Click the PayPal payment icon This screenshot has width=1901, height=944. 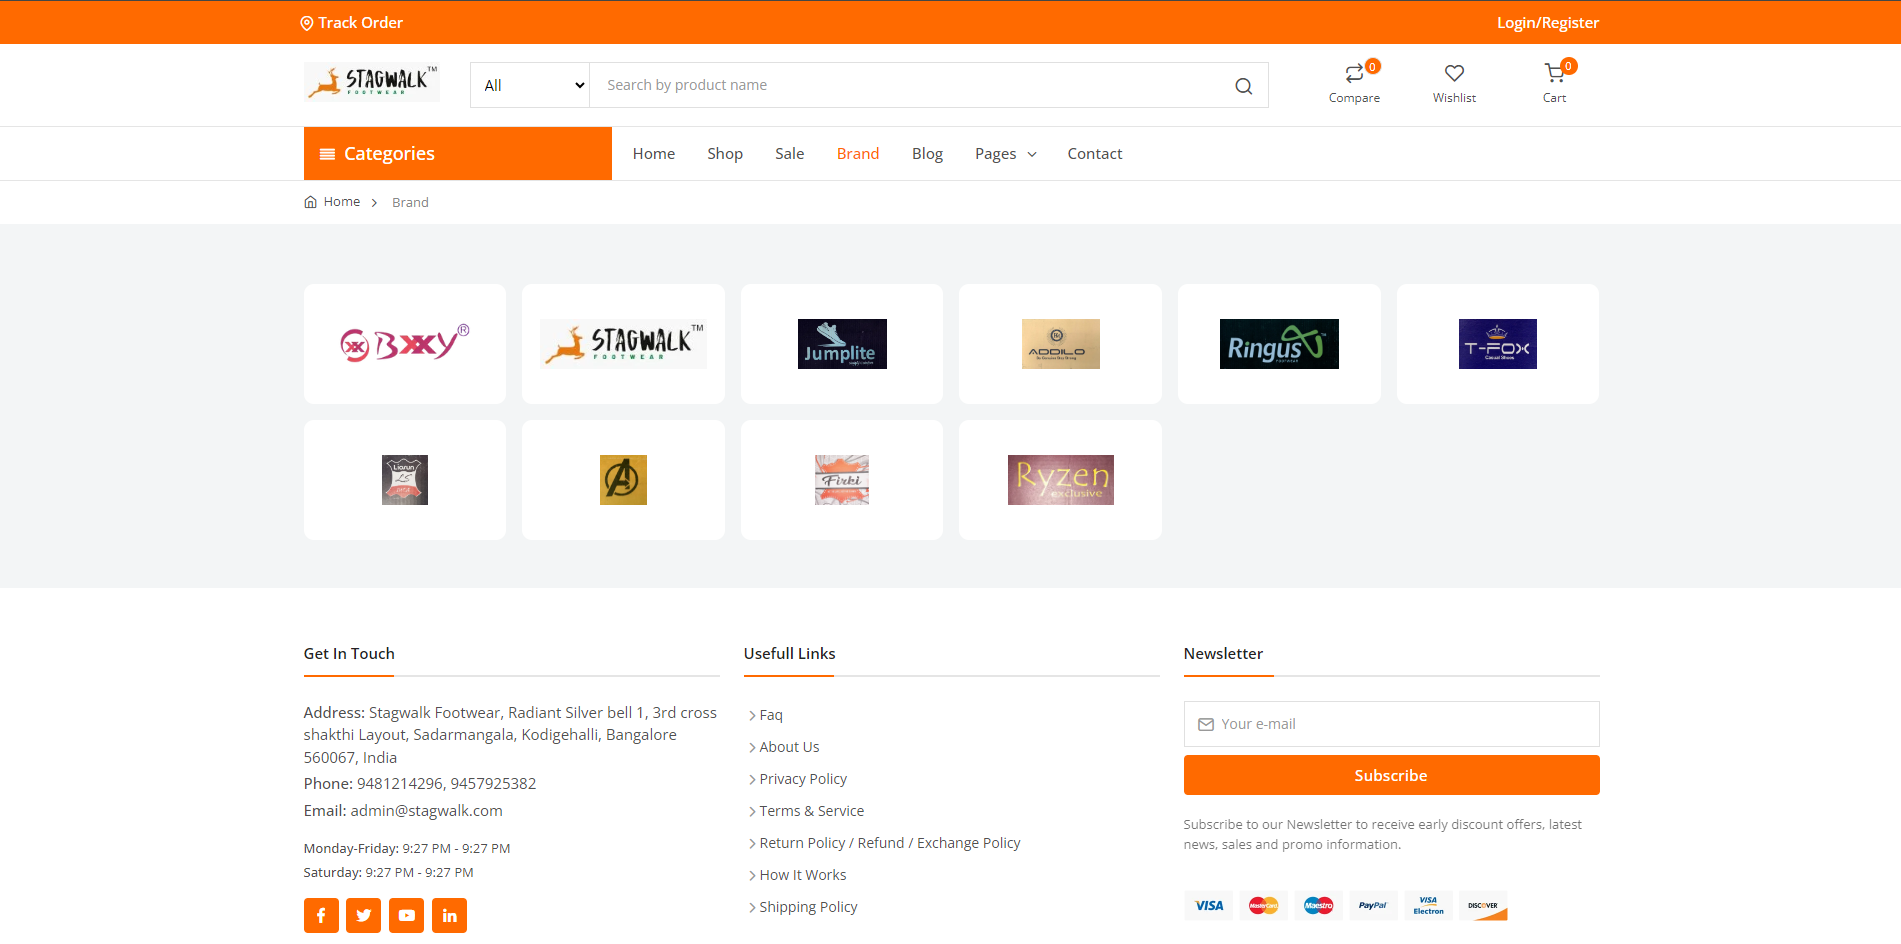pos(1373,906)
